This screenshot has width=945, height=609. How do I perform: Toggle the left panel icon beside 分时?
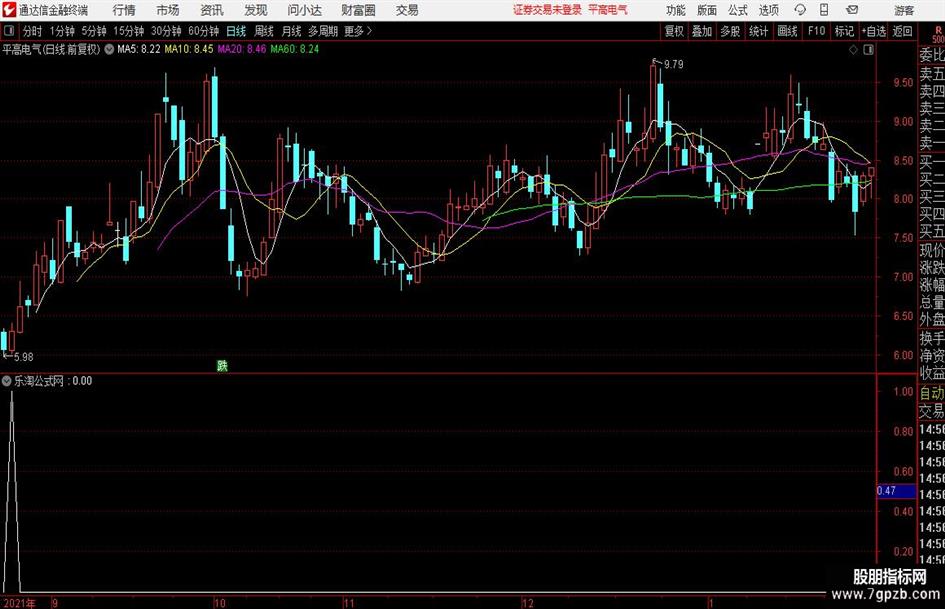pyautogui.click(x=9, y=31)
